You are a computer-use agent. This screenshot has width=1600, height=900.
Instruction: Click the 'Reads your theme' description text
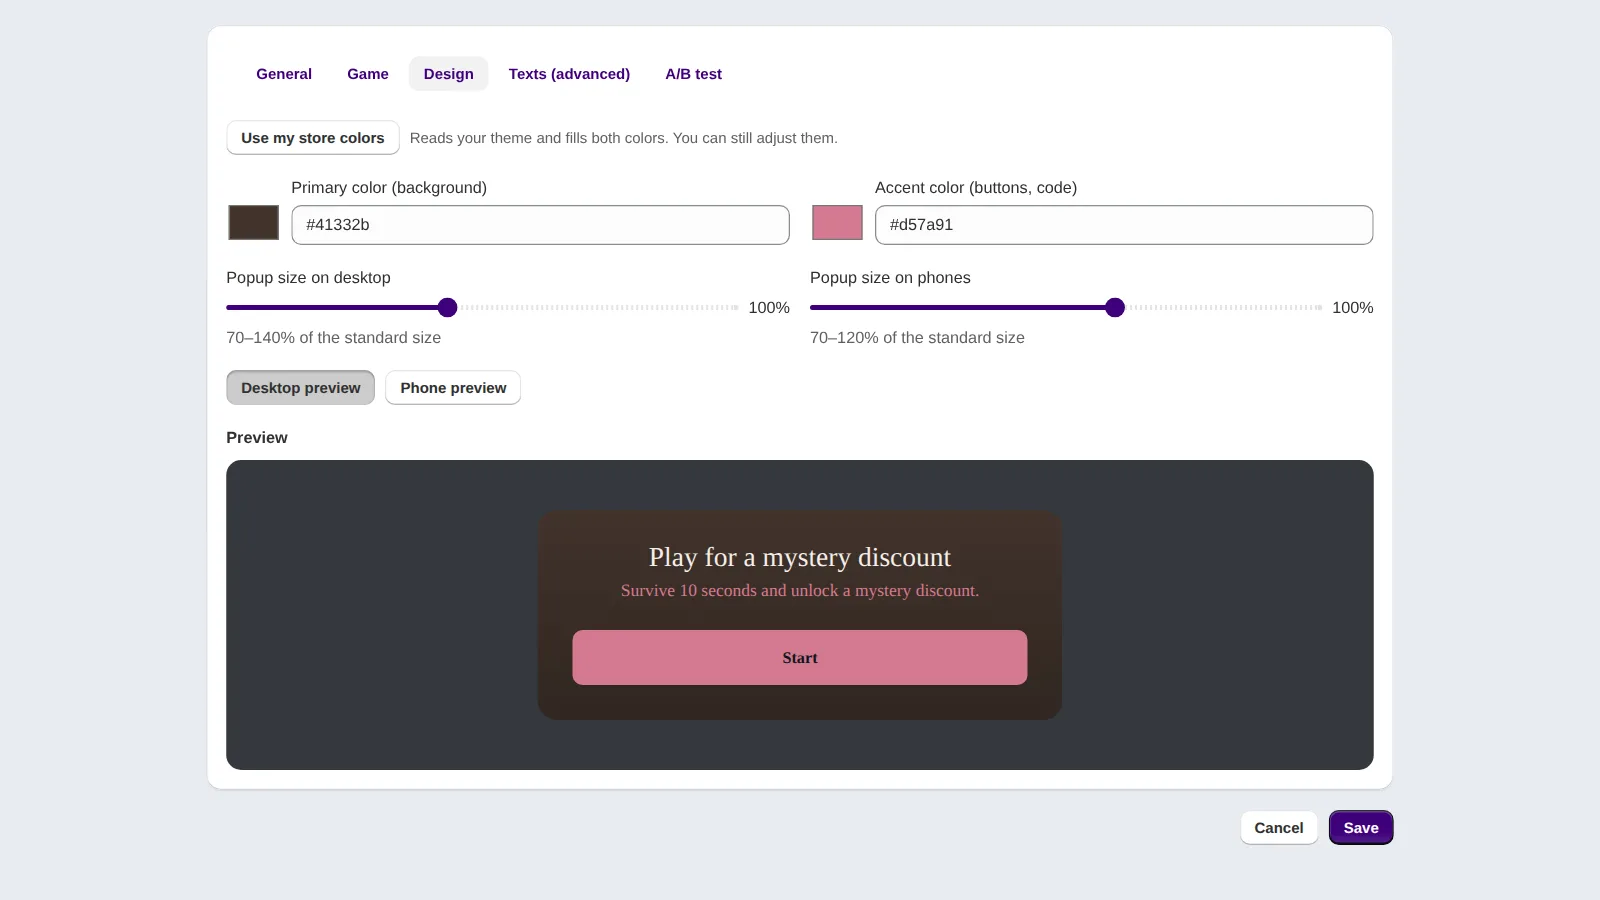tap(624, 138)
